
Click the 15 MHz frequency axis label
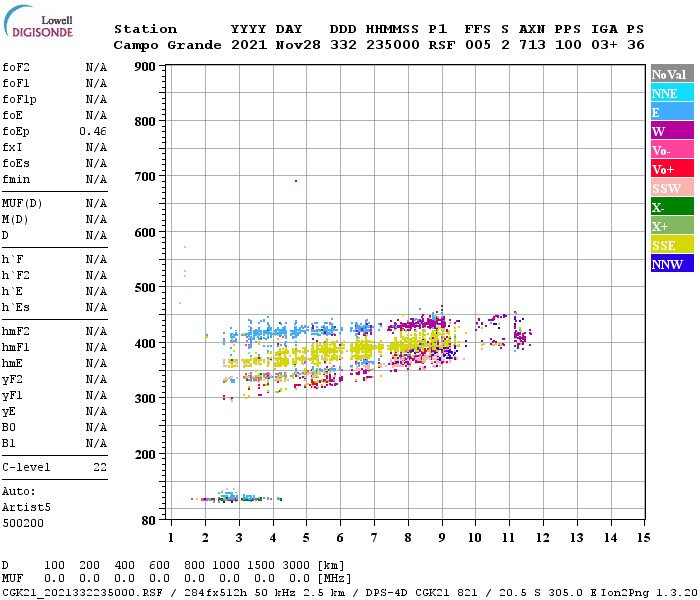coord(643,538)
